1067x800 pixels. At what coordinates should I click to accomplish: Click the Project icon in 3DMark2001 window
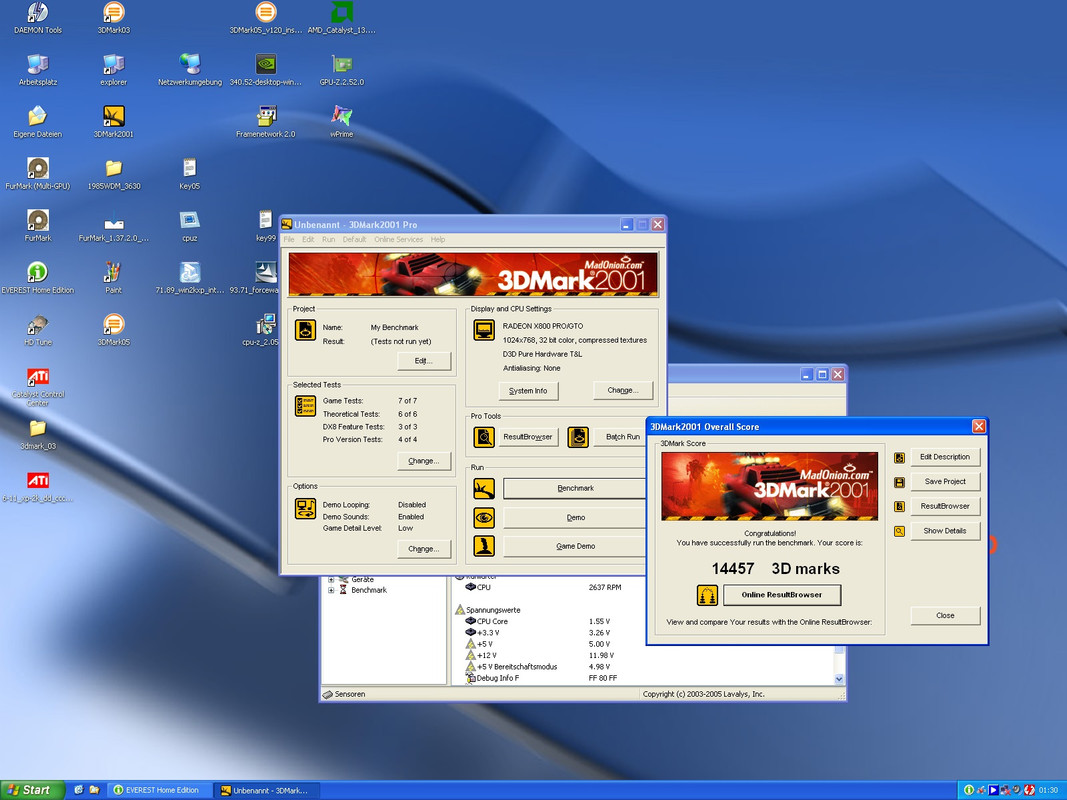click(305, 330)
